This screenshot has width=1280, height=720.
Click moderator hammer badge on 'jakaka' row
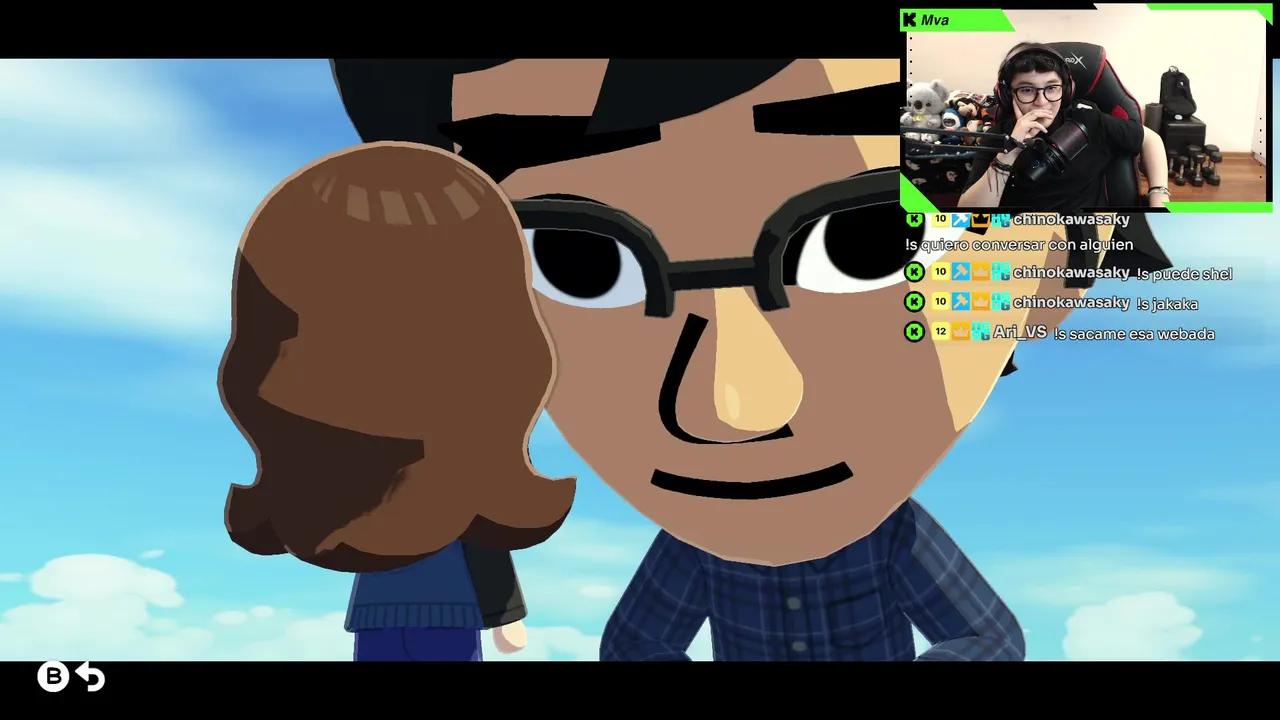tap(960, 301)
